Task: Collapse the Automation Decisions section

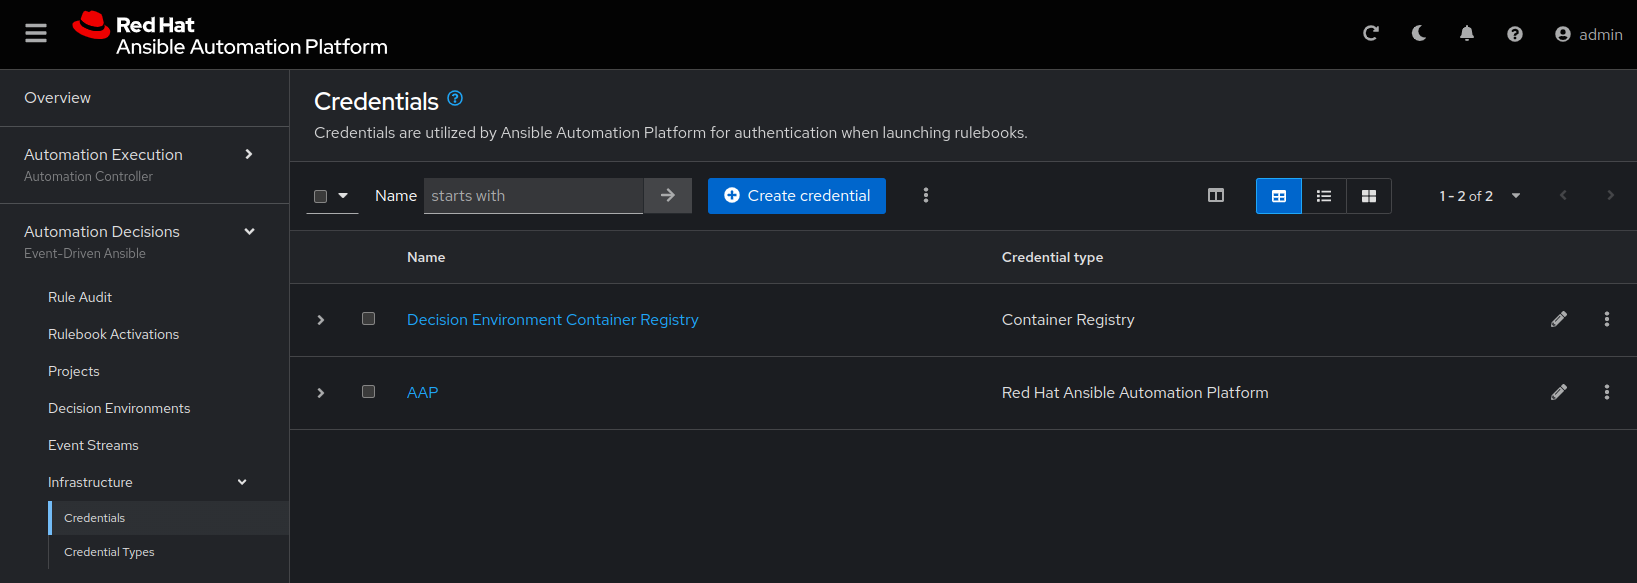Action: click(x=144, y=241)
